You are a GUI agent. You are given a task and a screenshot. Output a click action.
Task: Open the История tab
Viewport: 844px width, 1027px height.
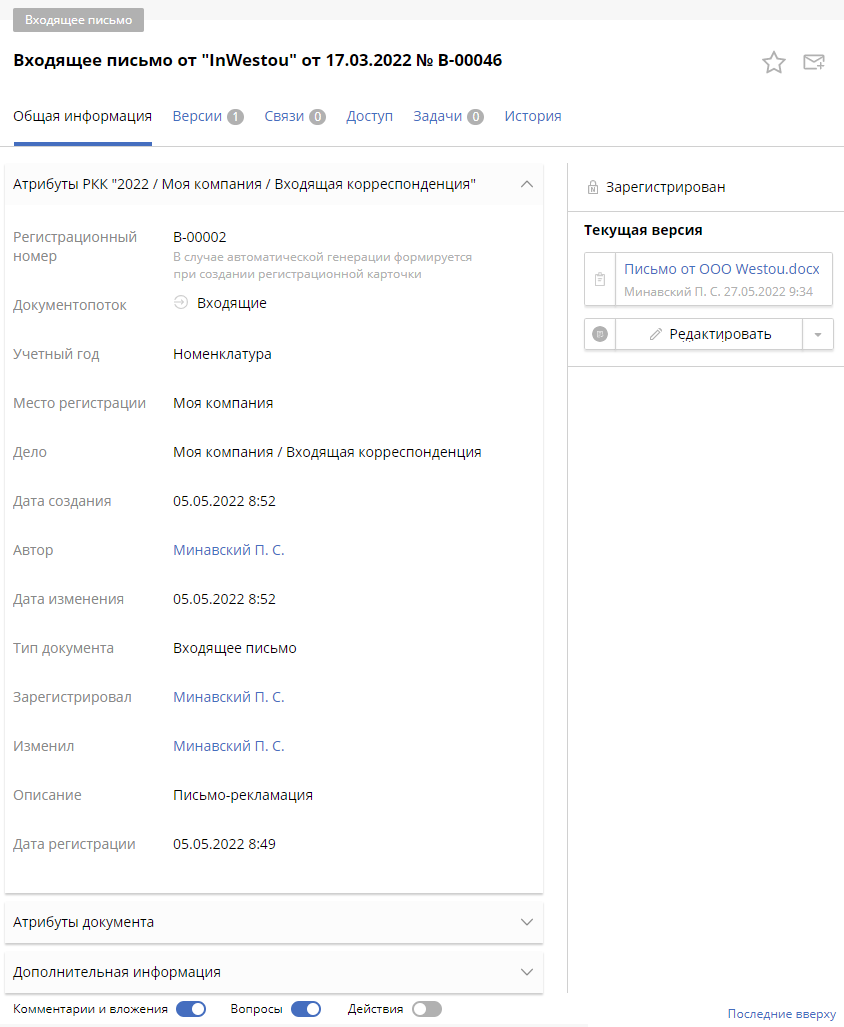pos(533,116)
